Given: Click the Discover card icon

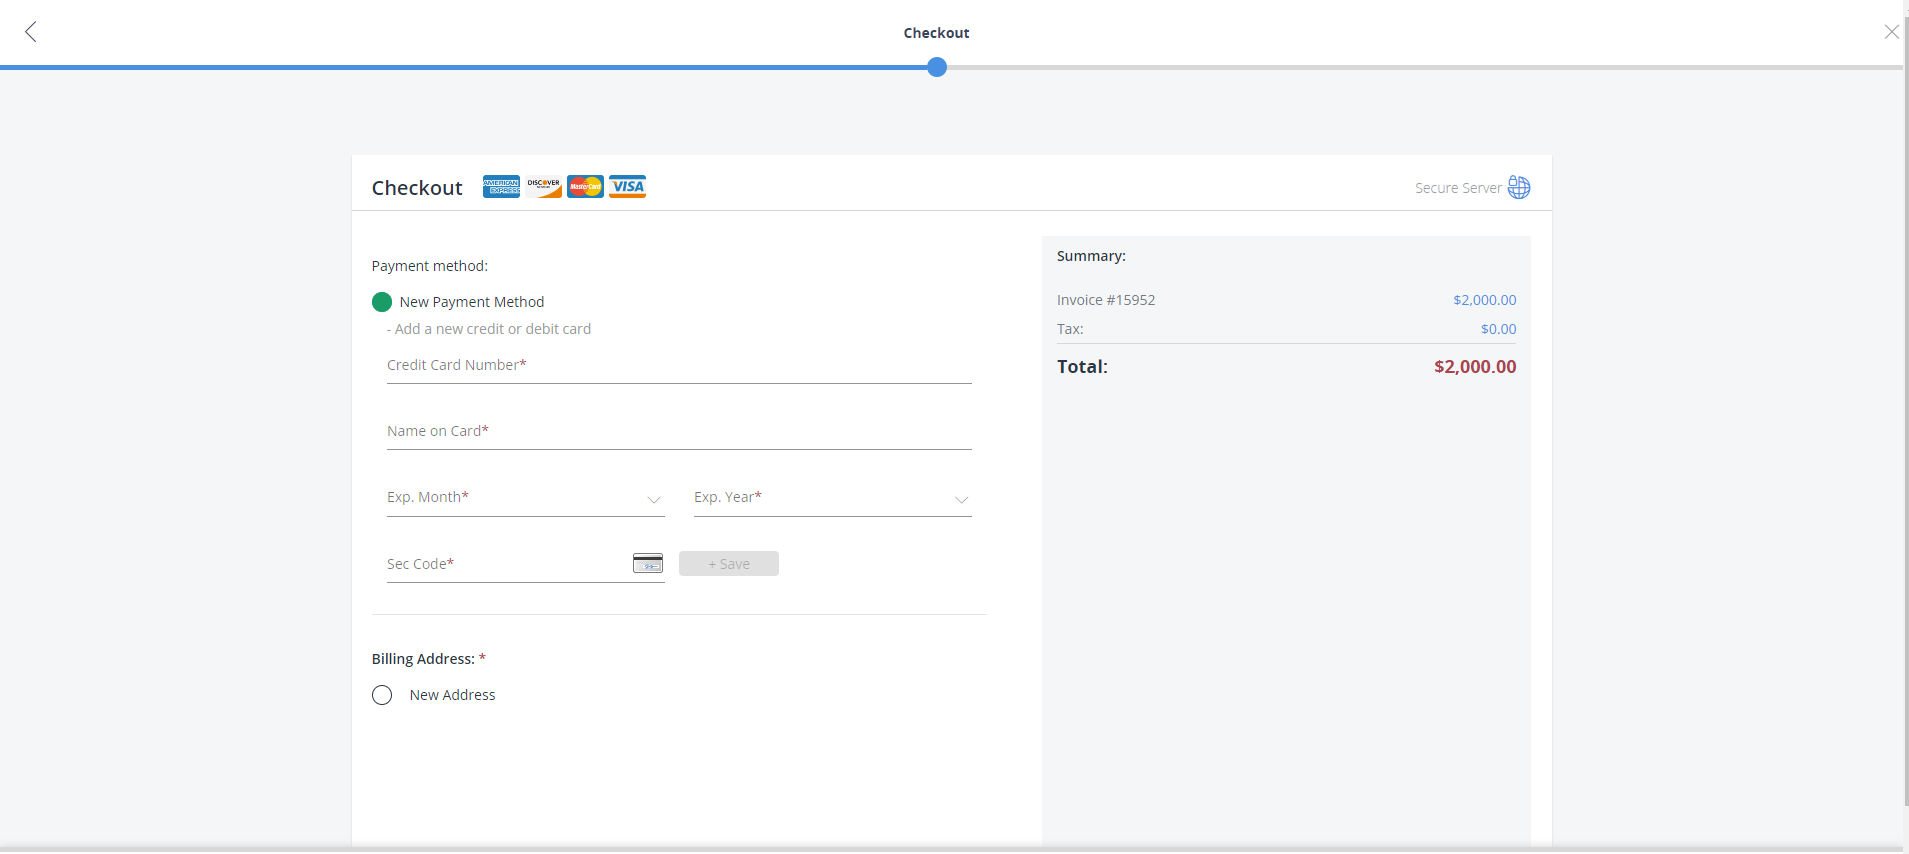Looking at the screenshot, I should [544, 187].
